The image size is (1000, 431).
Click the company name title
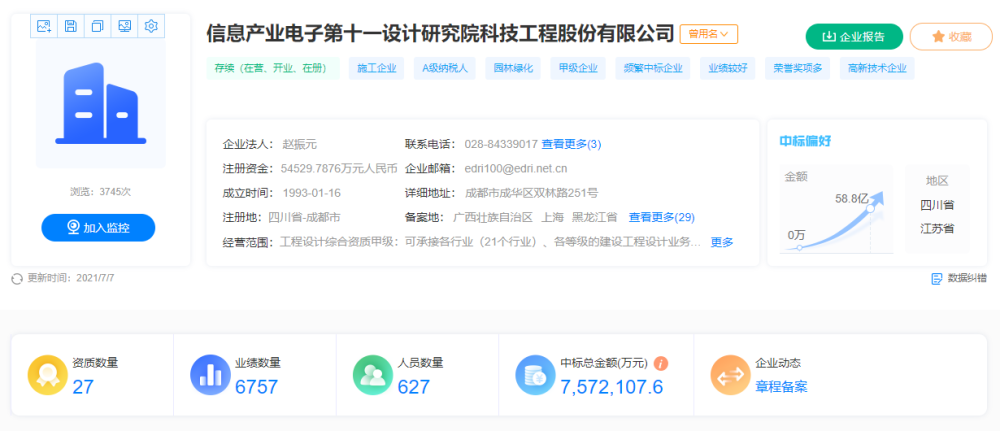(440, 33)
